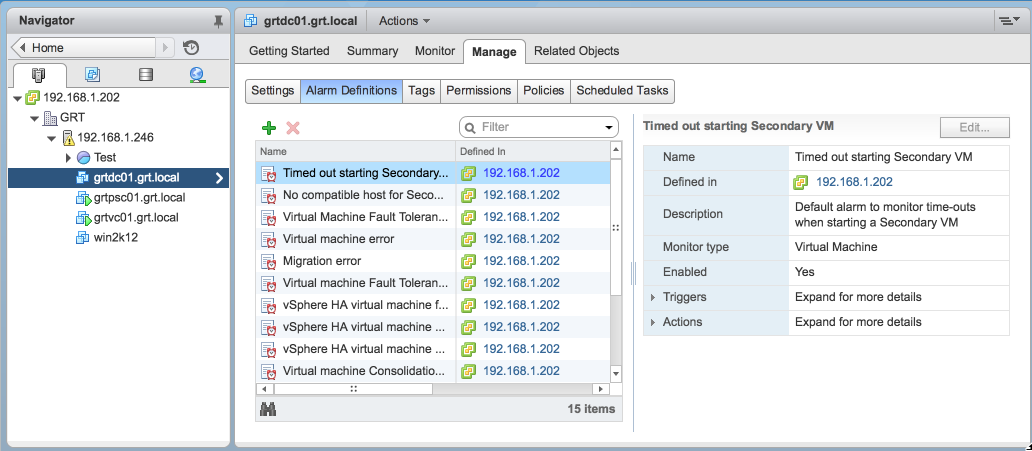Expand the Actions details row
Viewport: 1032px width, 451px height.
pyautogui.click(x=653, y=323)
